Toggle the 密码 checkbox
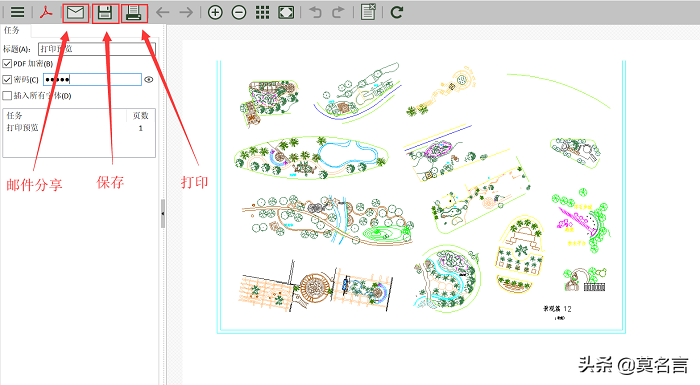 coord(7,80)
